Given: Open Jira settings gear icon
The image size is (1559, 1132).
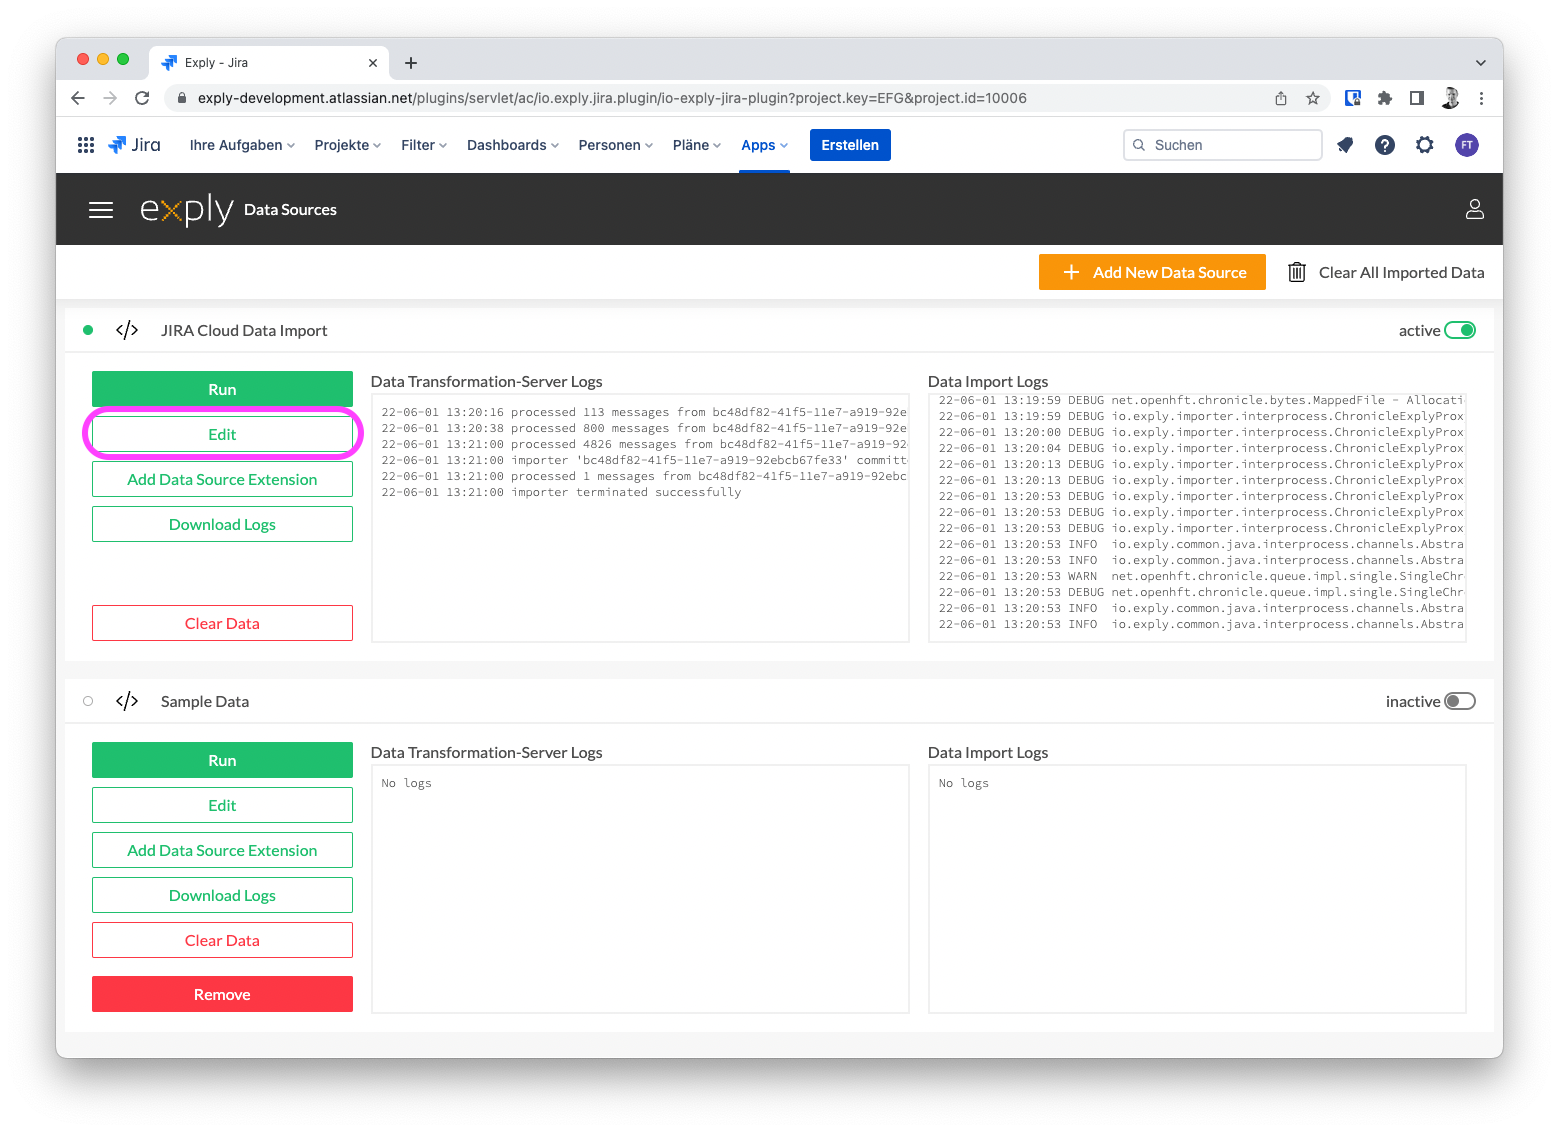Looking at the screenshot, I should click(x=1425, y=145).
